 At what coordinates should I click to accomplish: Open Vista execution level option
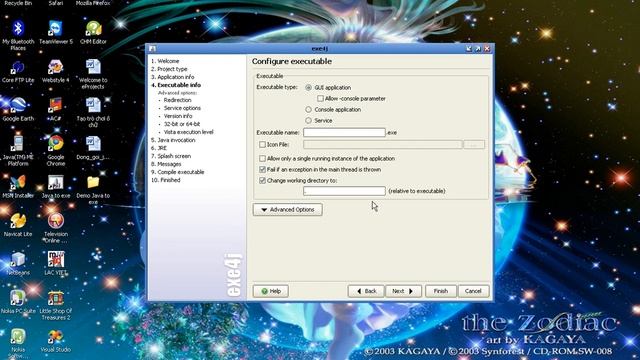189,132
